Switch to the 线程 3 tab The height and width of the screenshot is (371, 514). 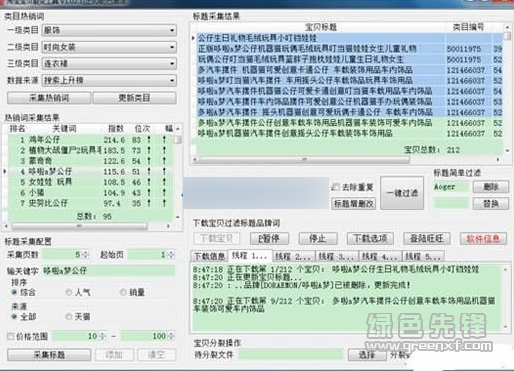click(x=337, y=256)
